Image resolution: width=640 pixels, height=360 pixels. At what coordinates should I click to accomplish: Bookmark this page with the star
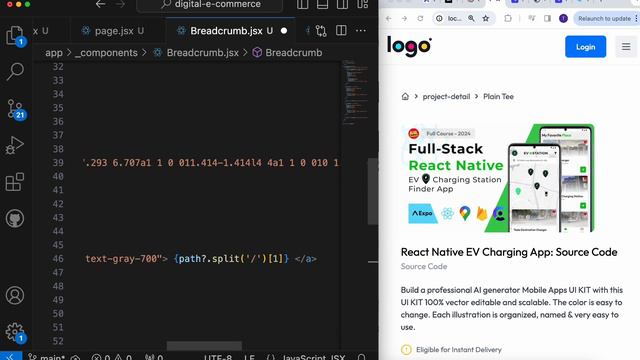click(486, 18)
